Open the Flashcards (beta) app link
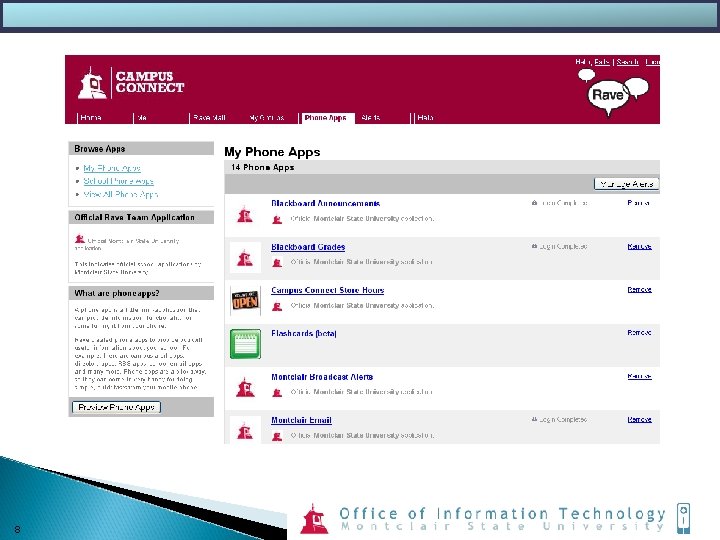 304,333
